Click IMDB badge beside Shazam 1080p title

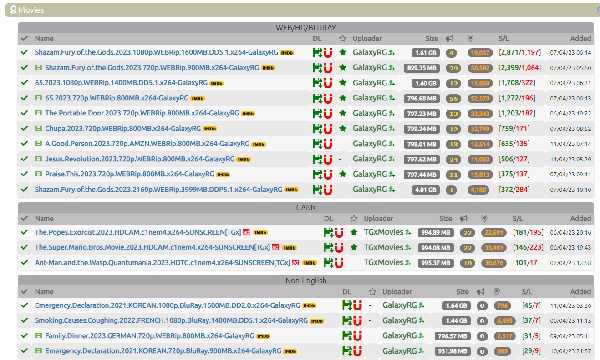(287, 53)
